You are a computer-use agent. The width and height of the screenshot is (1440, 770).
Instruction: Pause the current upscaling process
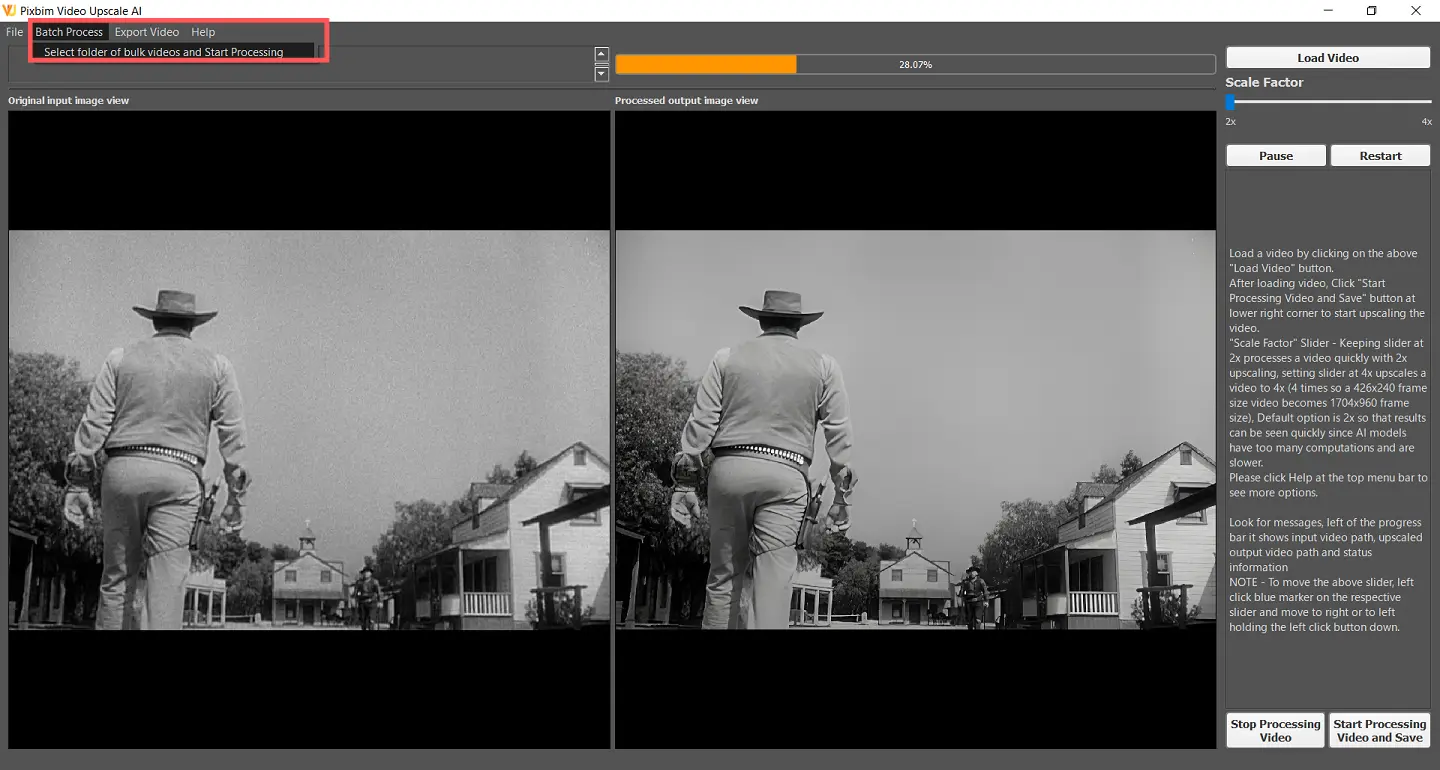tap(1275, 155)
